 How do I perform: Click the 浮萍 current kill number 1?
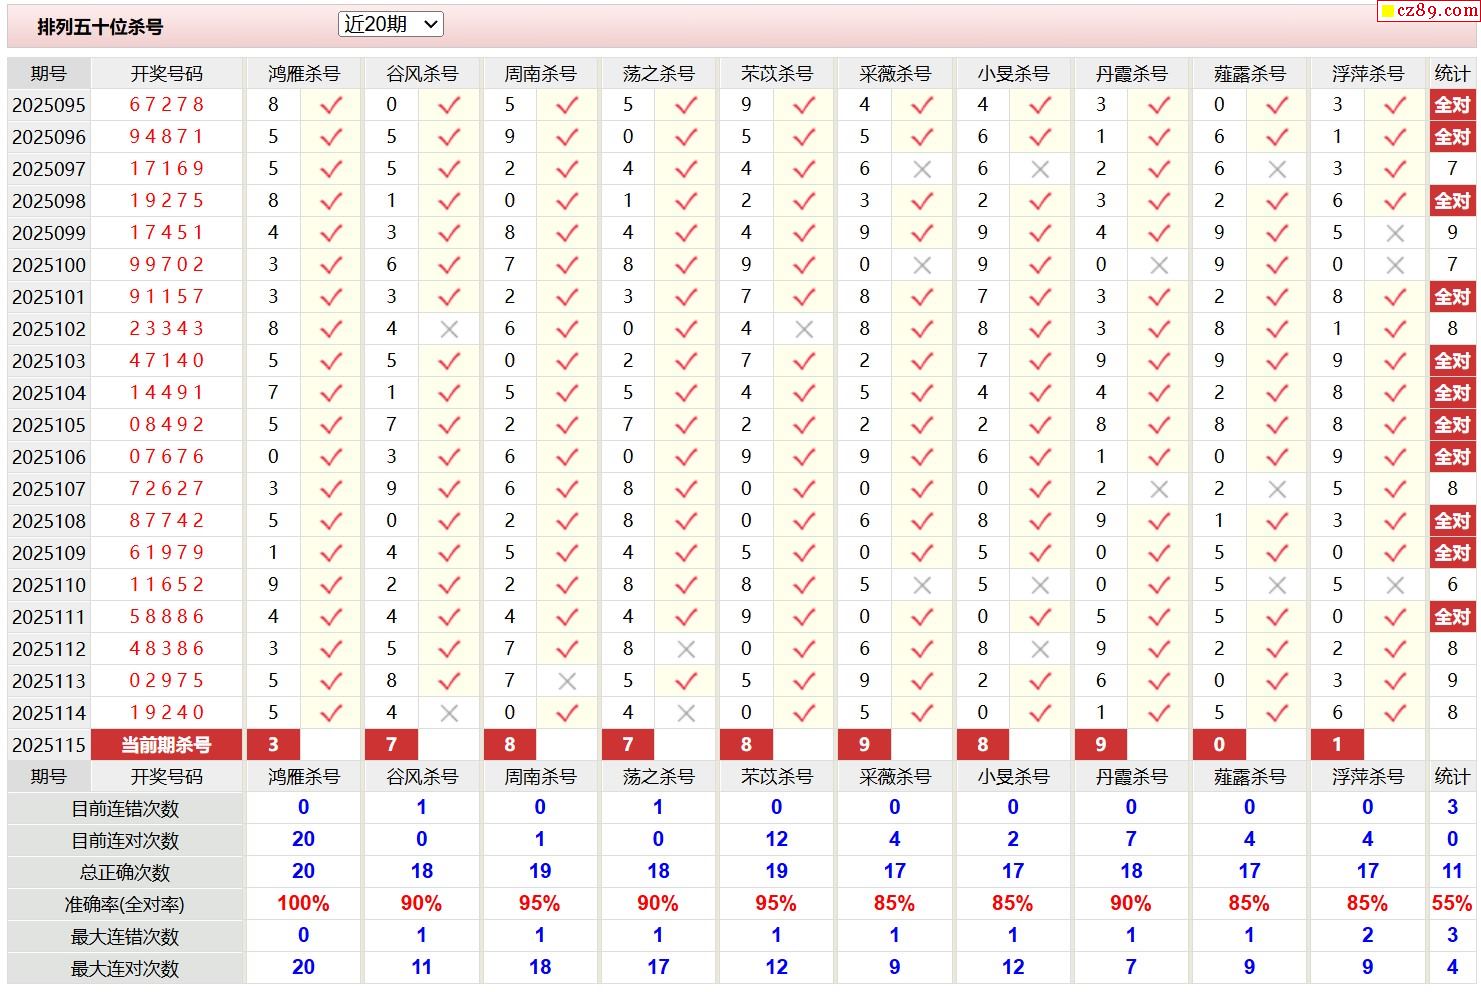tap(1337, 745)
